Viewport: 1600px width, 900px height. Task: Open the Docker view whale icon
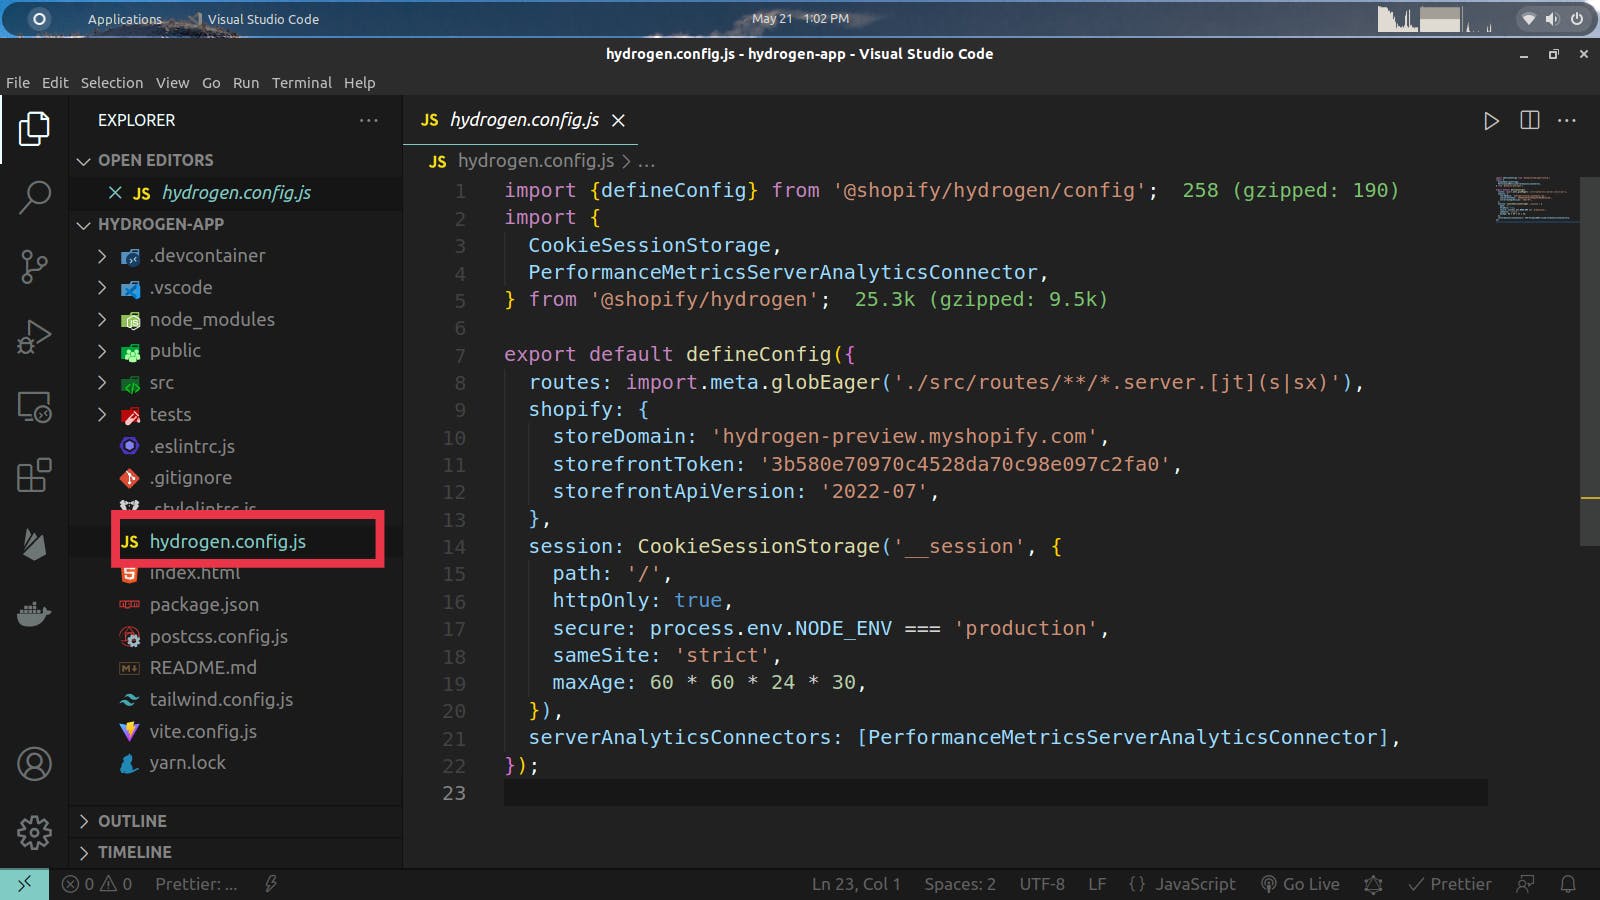34,613
